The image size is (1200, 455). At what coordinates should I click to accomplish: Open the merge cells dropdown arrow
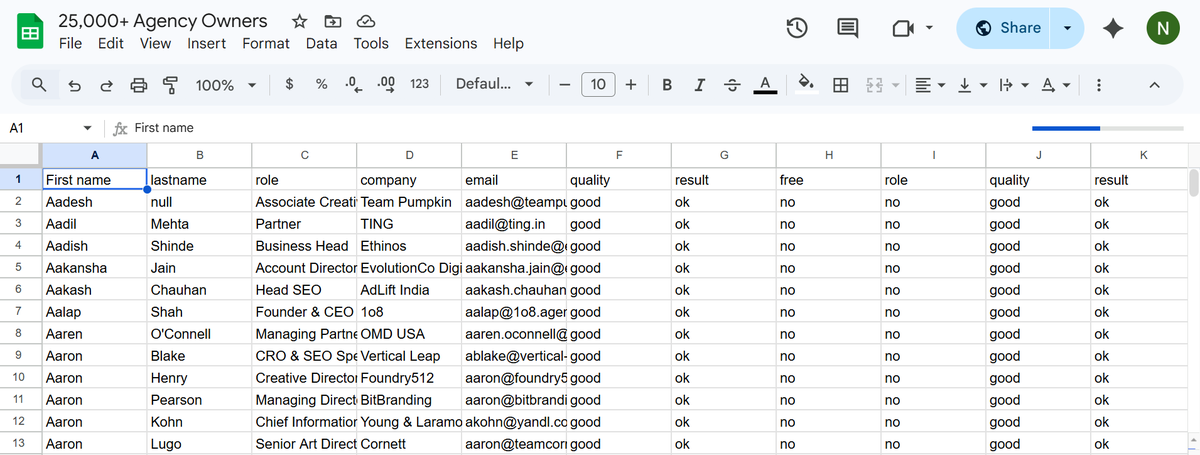[x=896, y=85]
